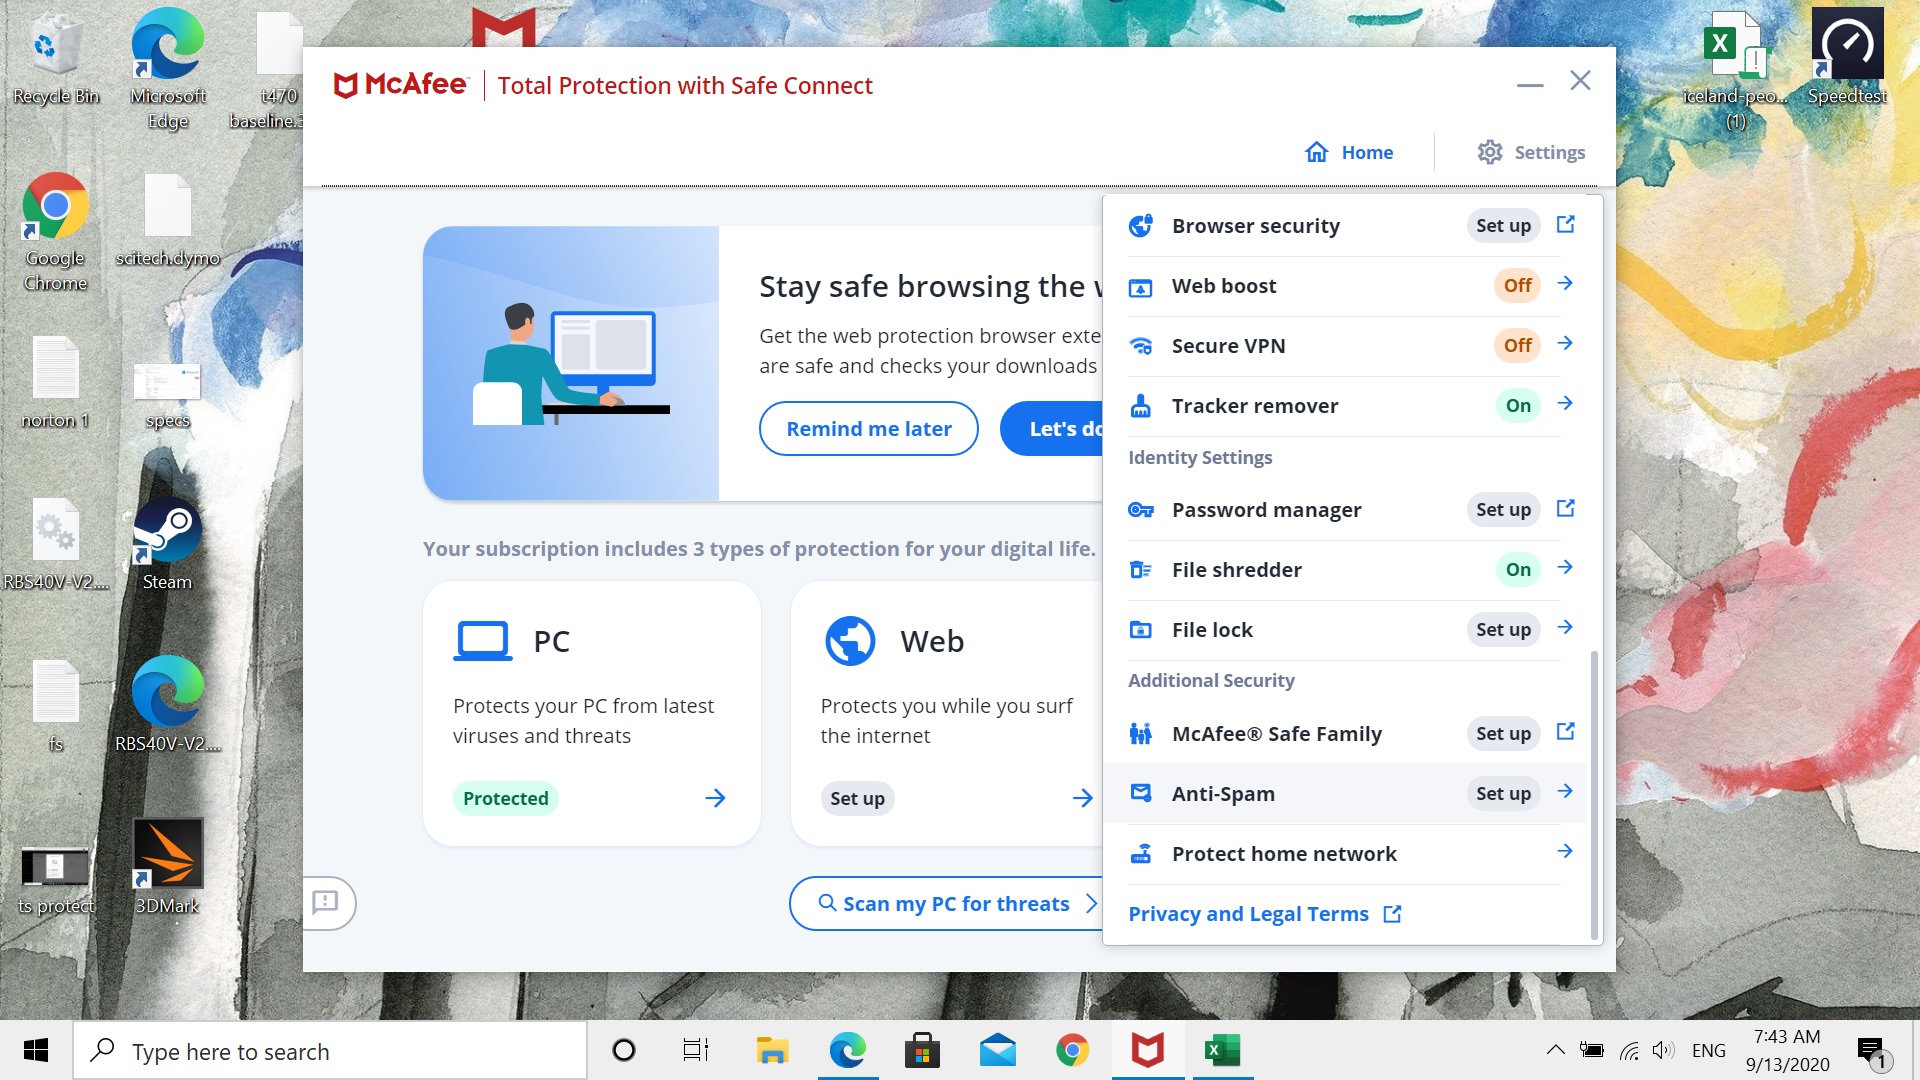Click the Web globe card icon

click(x=850, y=641)
